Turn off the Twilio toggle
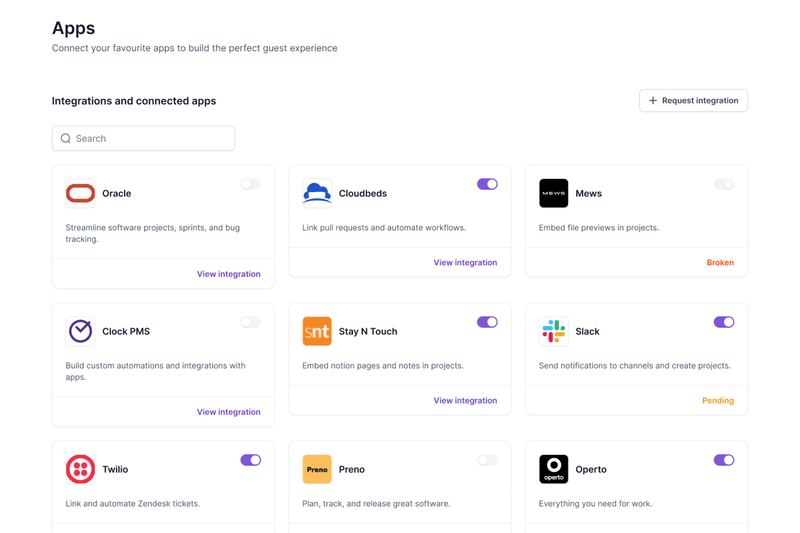Image resolution: width=800 pixels, height=533 pixels. pyautogui.click(x=250, y=460)
